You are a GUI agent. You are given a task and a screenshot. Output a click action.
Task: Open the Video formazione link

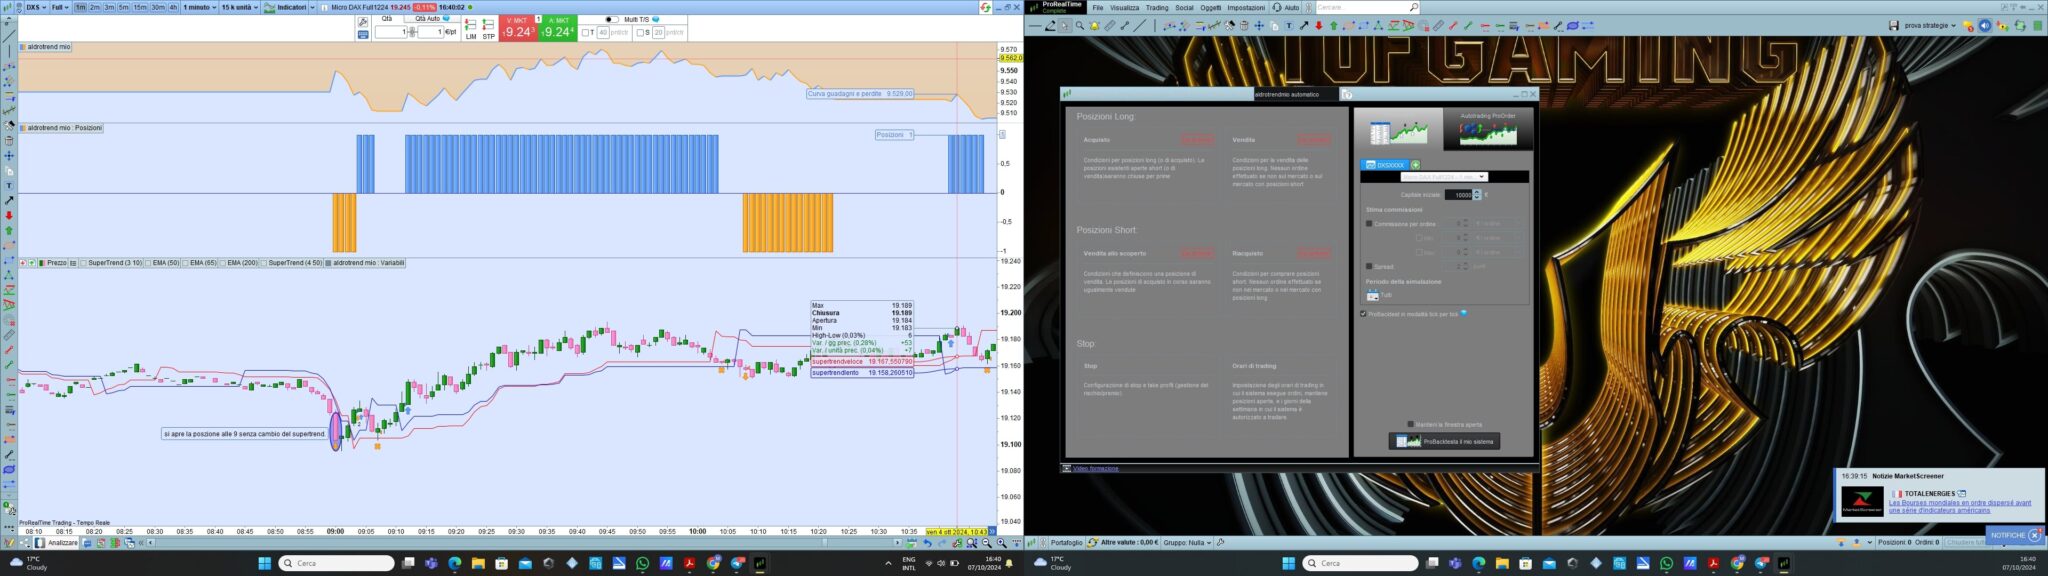[1095, 468]
